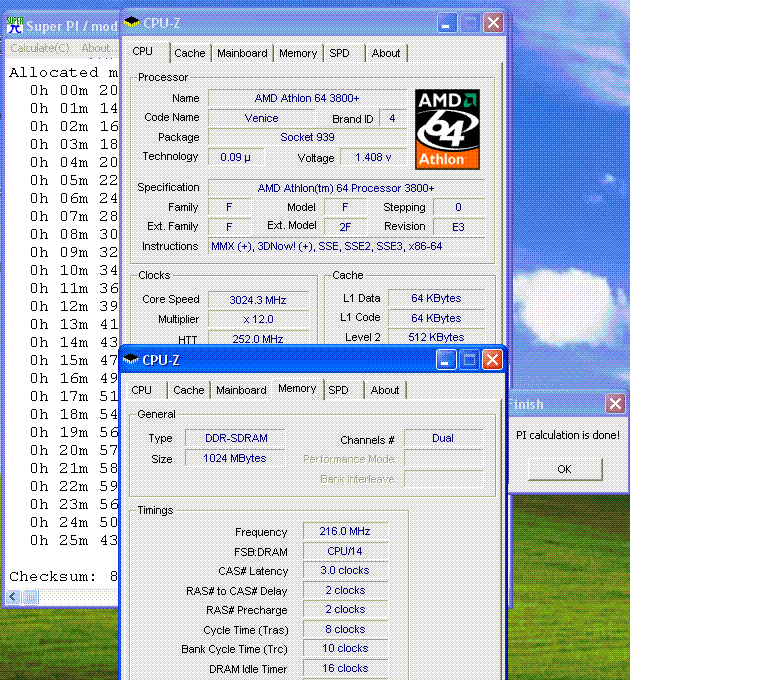765x680 pixels.
Task: Open the Cache tab in the lower CPU-Z window
Action: tap(189, 390)
